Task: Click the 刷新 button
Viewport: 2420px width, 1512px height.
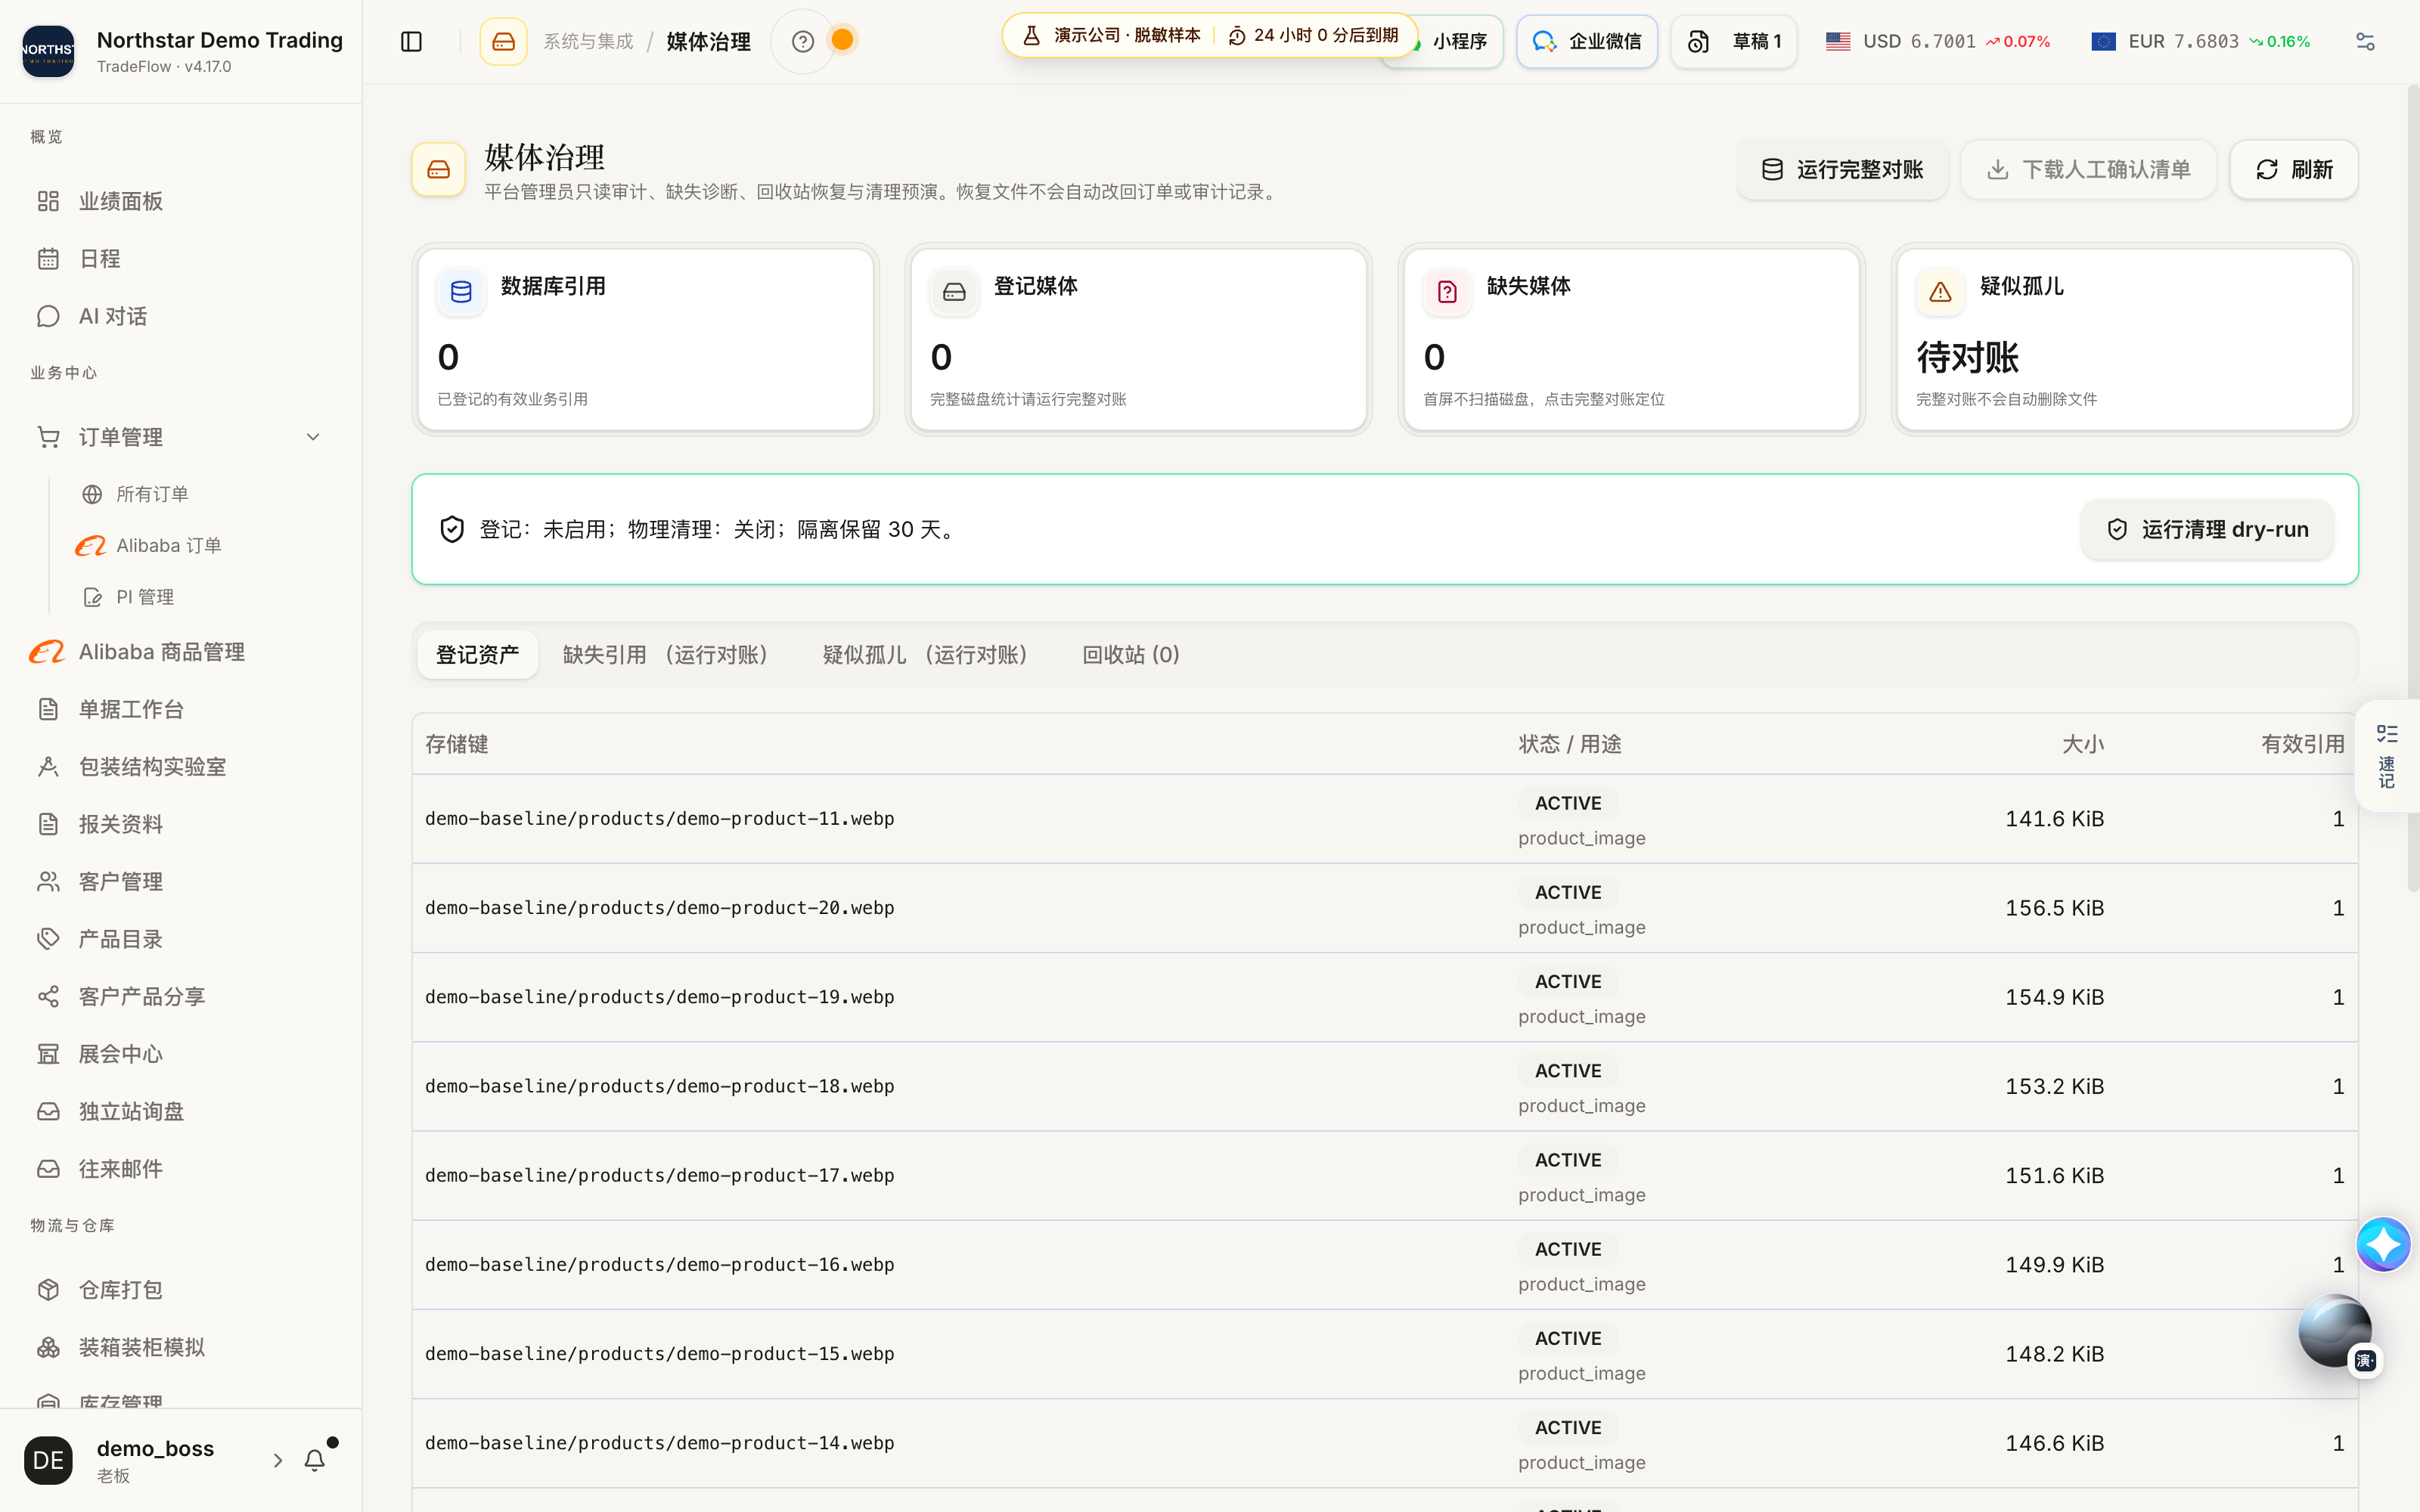Action: (x=2294, y=170)
